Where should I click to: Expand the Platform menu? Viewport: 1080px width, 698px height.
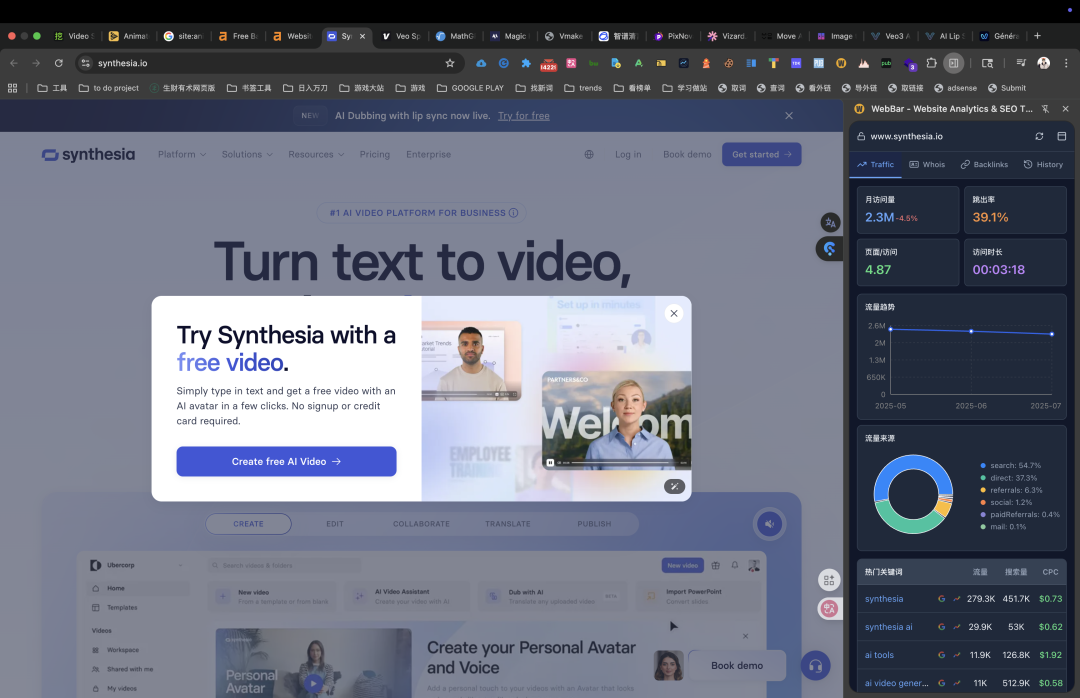click(x=182, y=154)
